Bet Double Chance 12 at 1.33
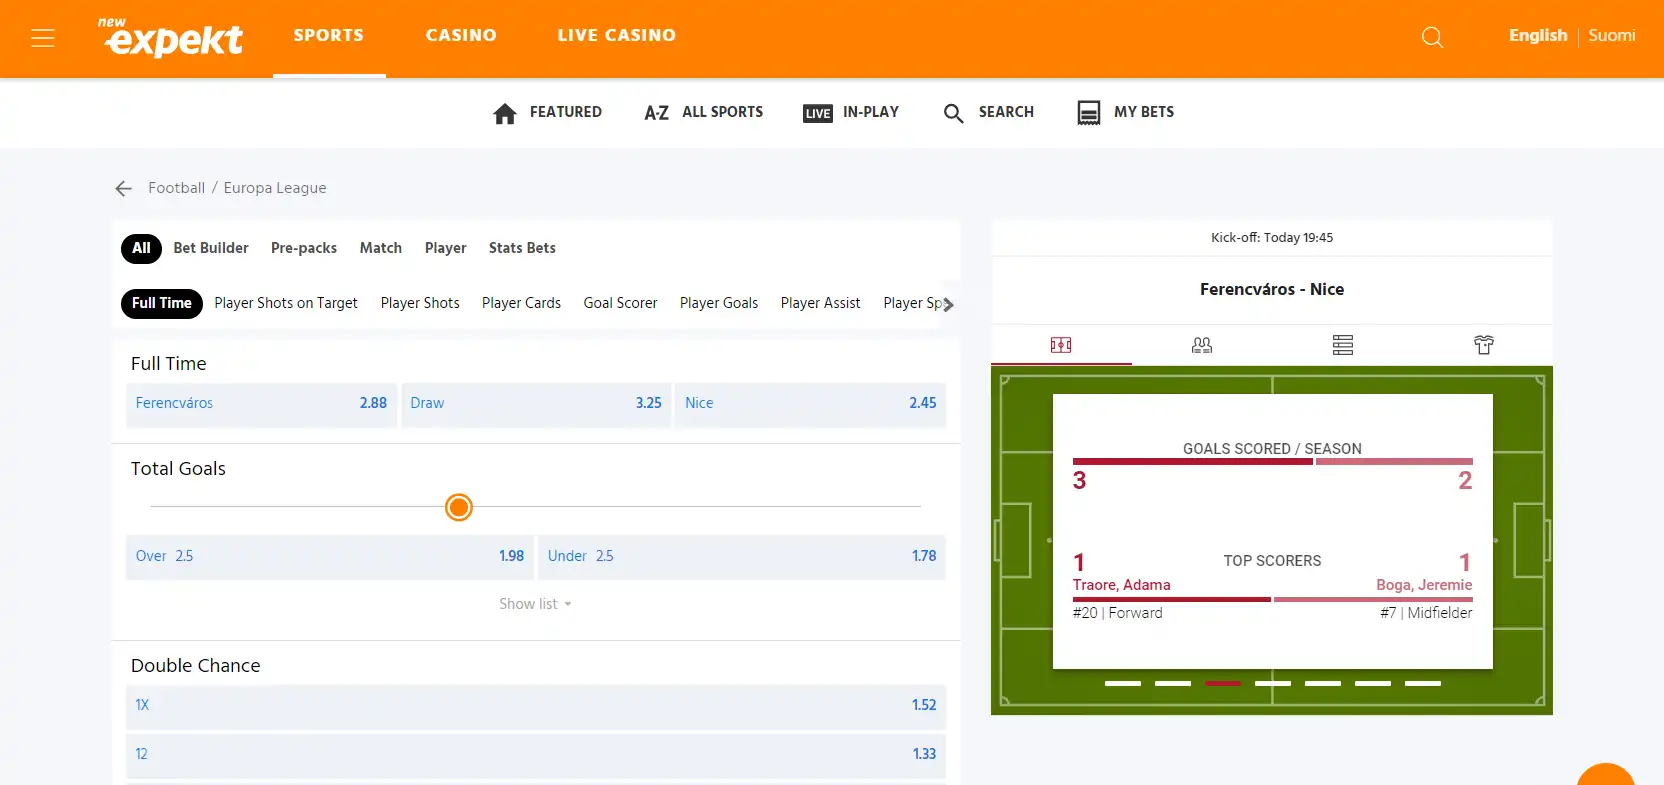This screenshot has width=1664, height=785. pyautogui.click(x=536, y=755)
